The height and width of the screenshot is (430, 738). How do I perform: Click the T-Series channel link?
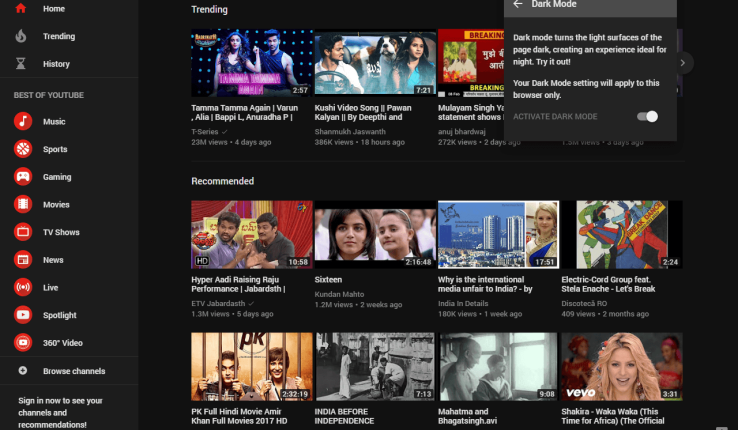pos(206,131)
